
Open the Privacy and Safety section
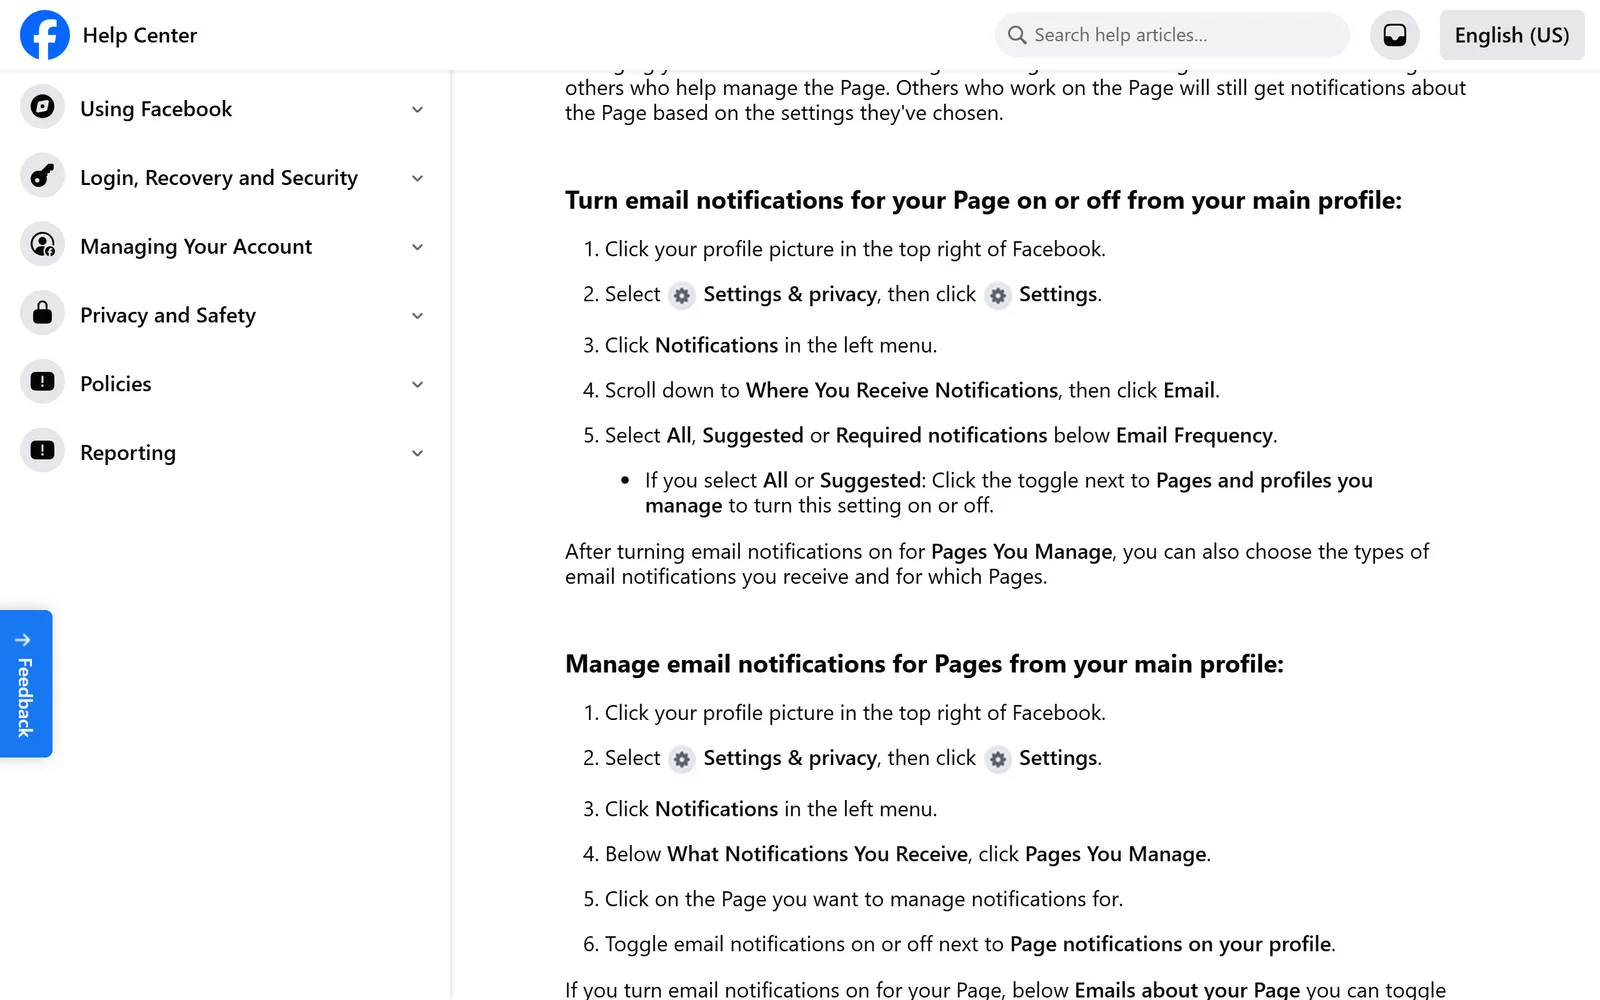225,315
